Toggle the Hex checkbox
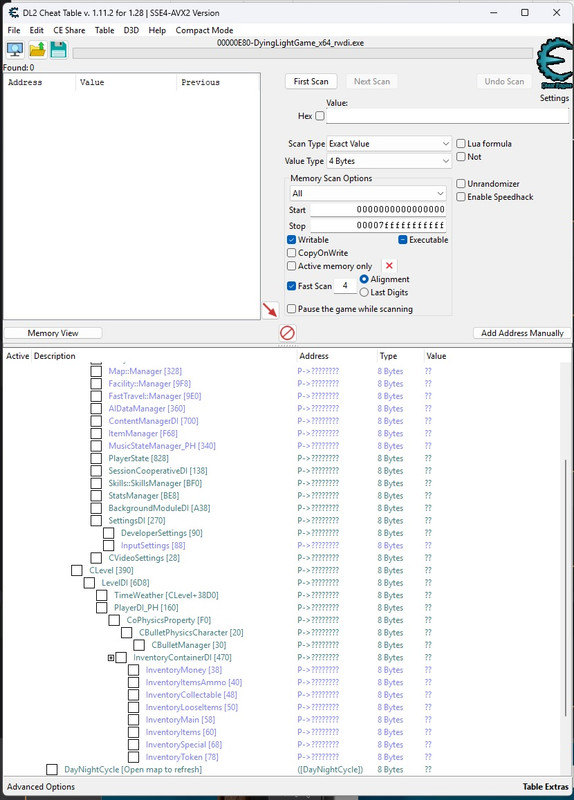The height and width of the screenshot is (800, 574). [x=319, y=116]
